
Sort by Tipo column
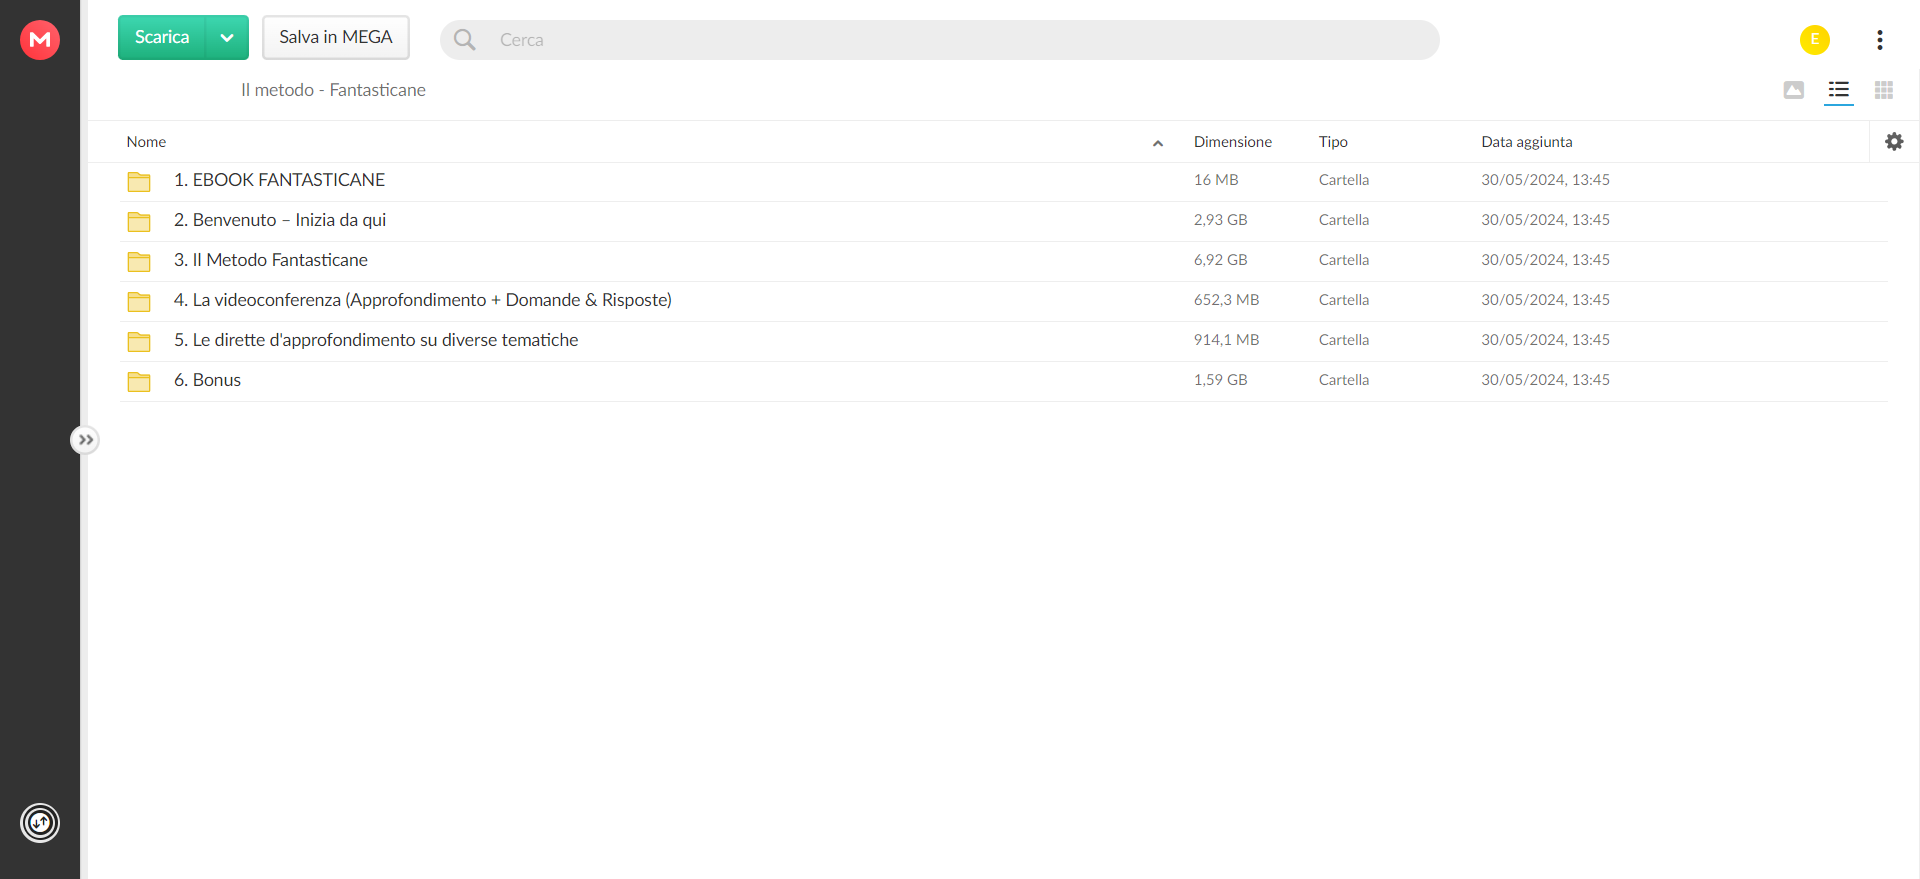pos(1333,142)
